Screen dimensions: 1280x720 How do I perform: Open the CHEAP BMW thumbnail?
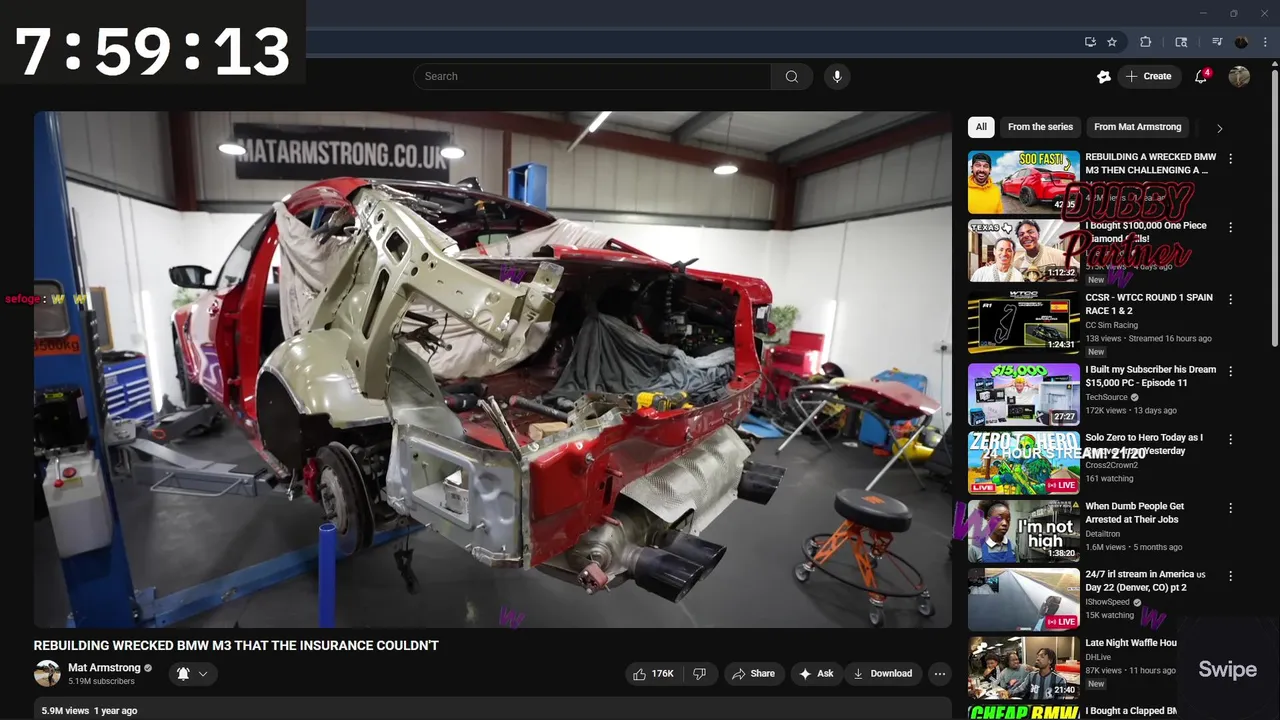click(1024, 712)
